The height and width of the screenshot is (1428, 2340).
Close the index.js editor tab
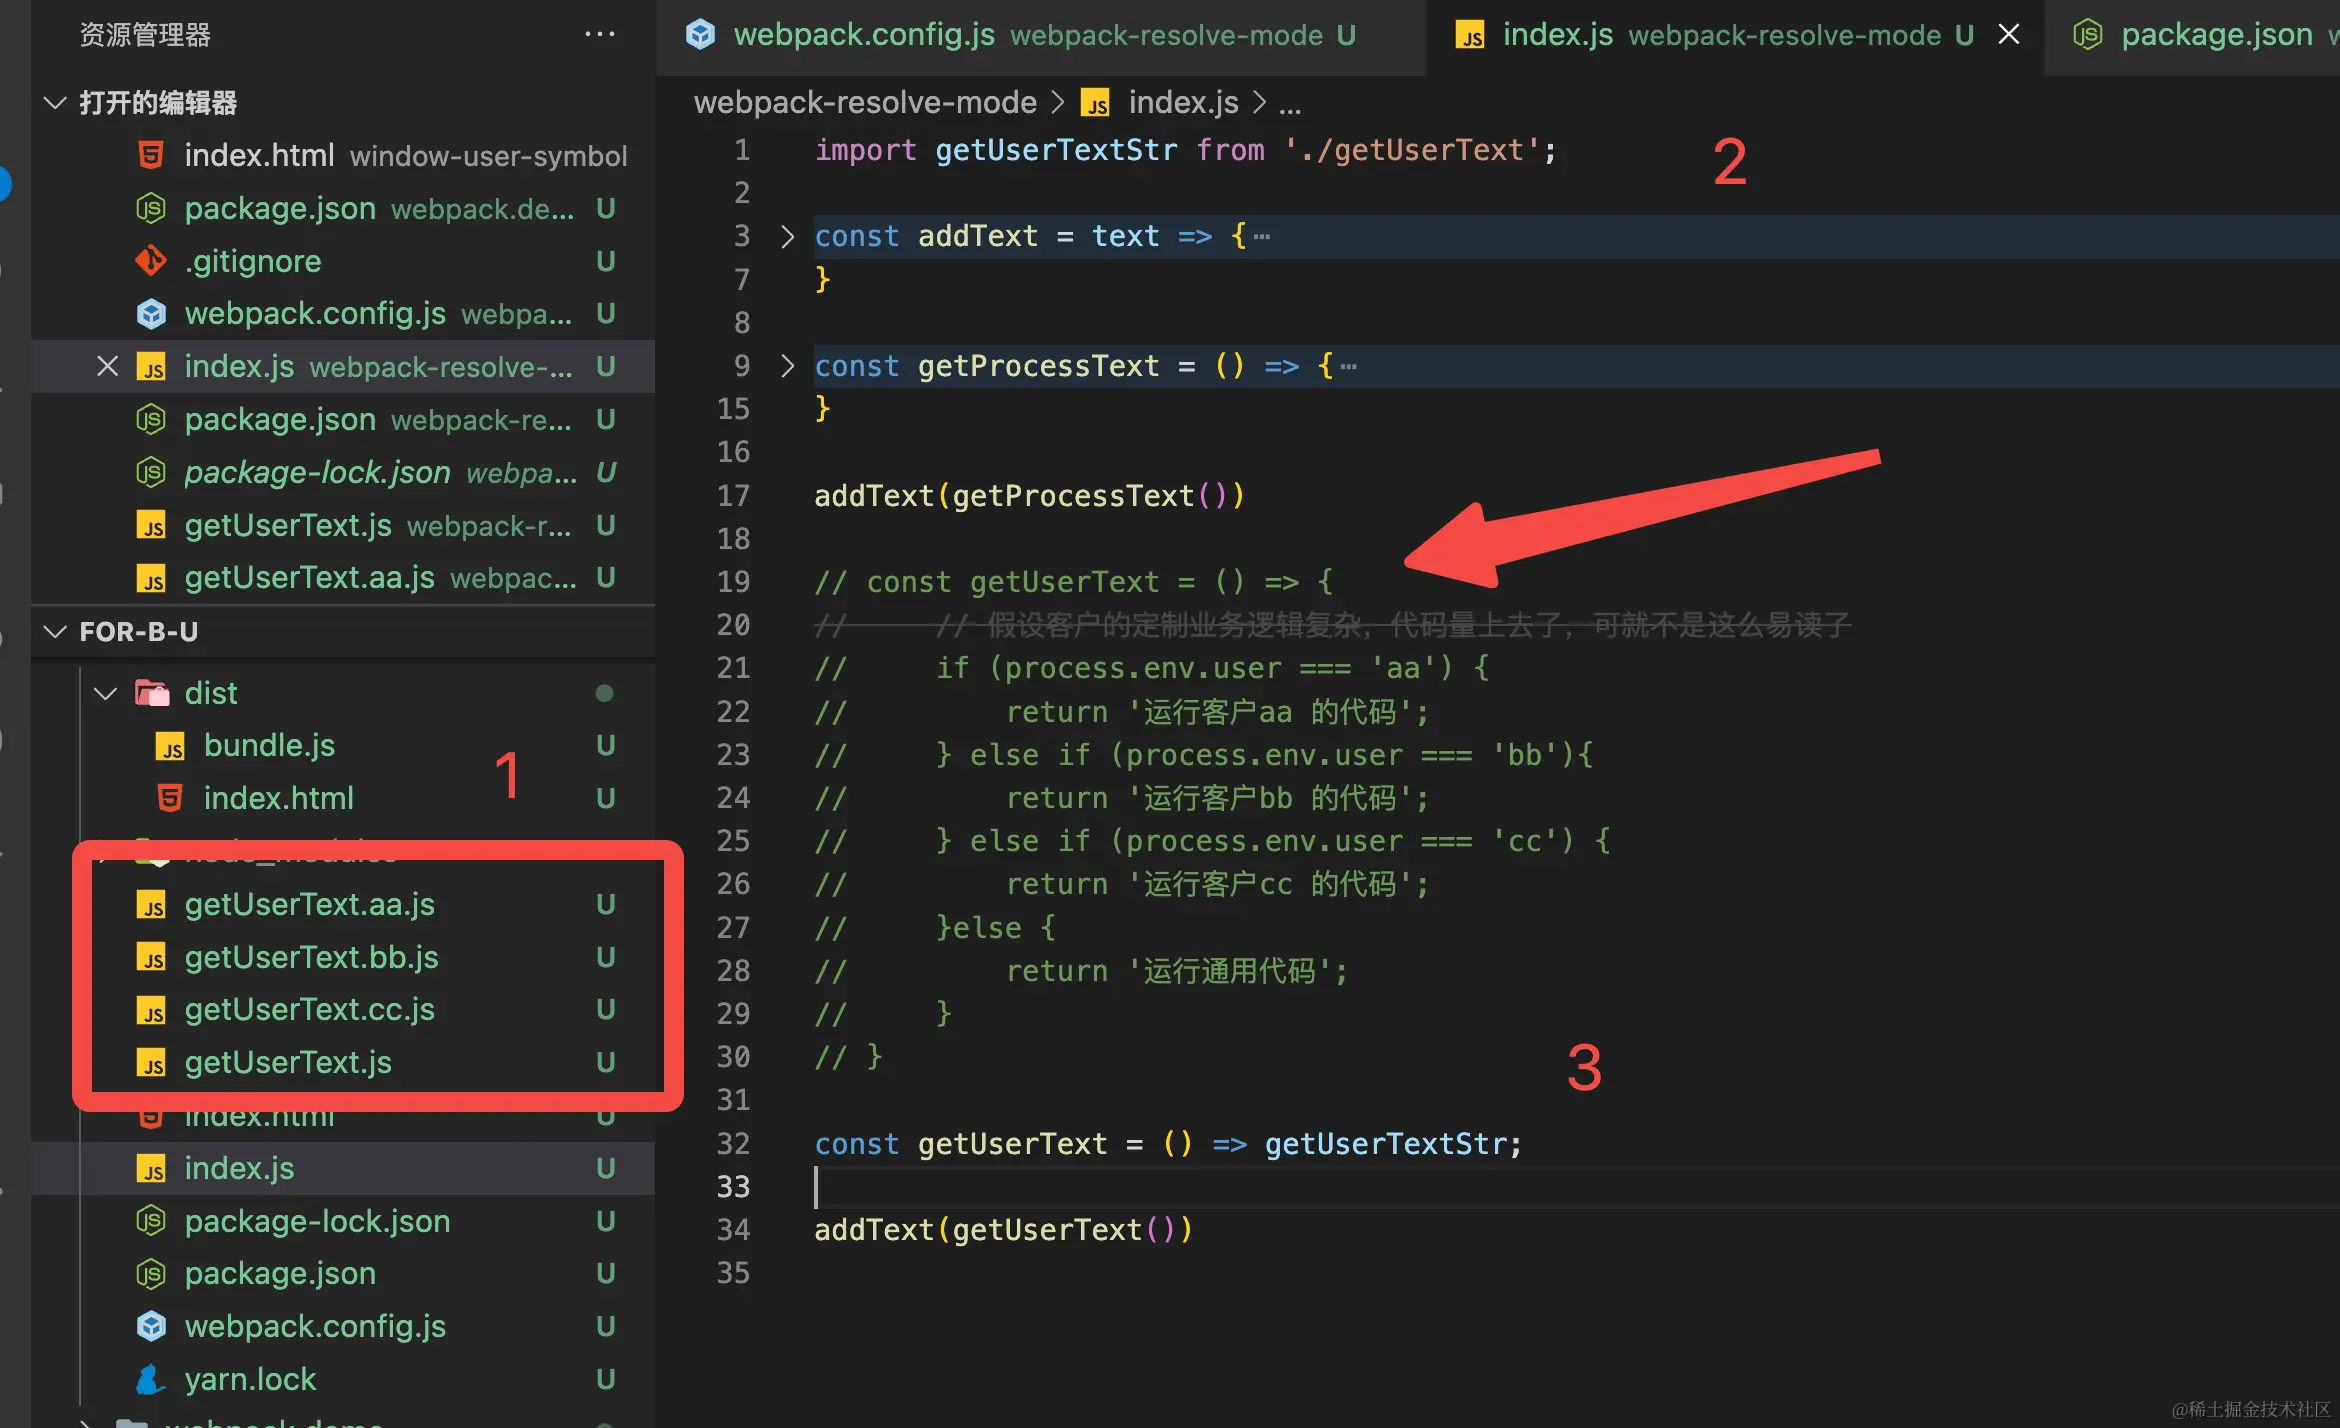(x=2008, y=34)
